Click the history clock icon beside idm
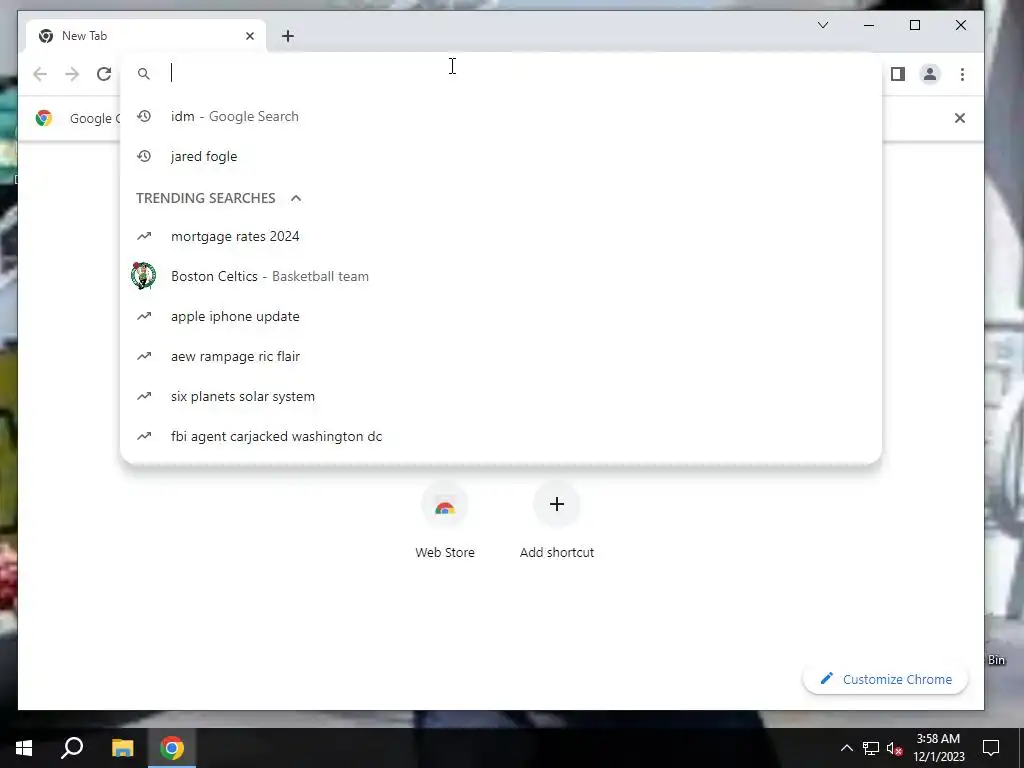This screenshot has height=768, width=1024. (x=144, y=116)
